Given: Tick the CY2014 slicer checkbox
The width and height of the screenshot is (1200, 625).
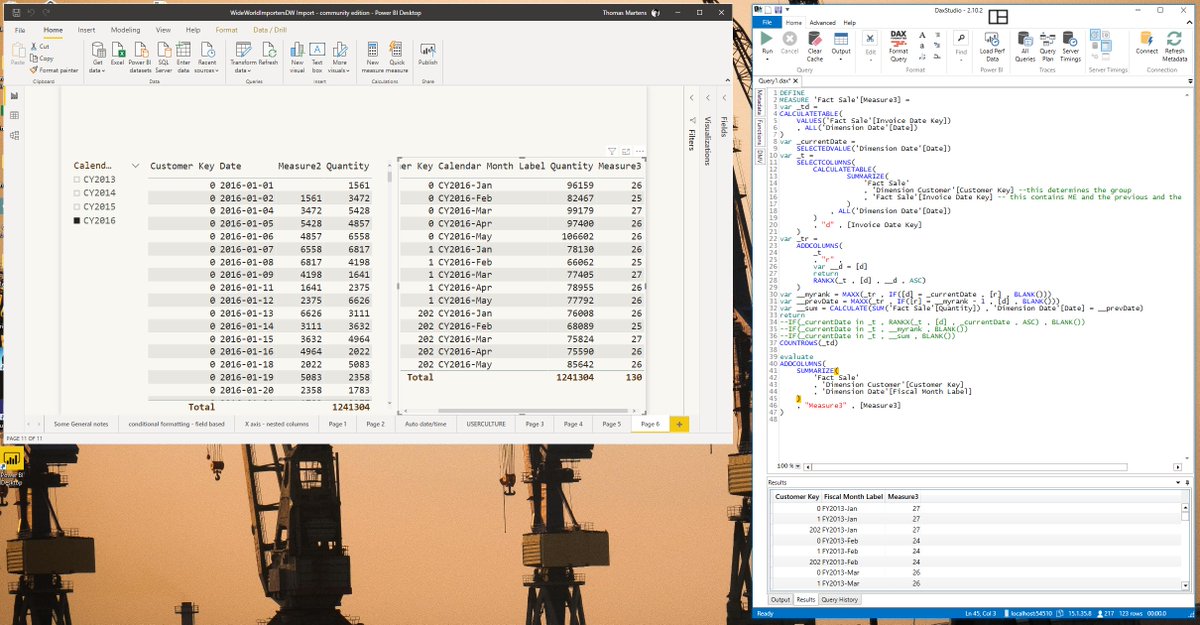Looking at the screenshot, I should click(78, 193).
